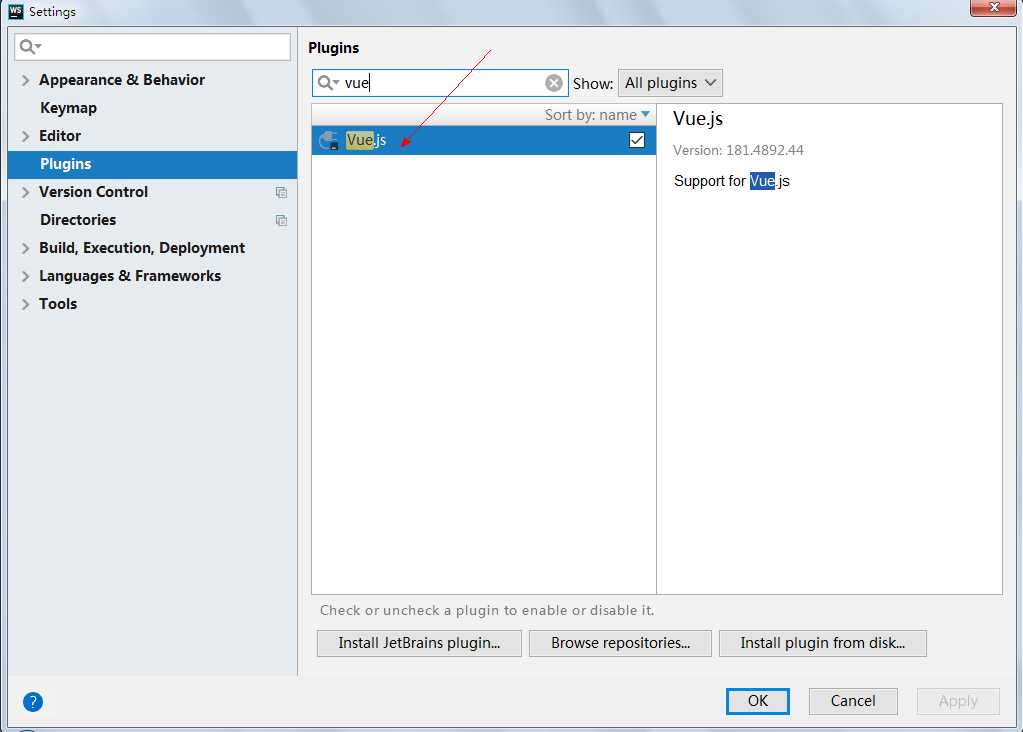Click Install JetBrains plugin button
1023x732 pixels.
pyautogui.click(x=419, y=643)
